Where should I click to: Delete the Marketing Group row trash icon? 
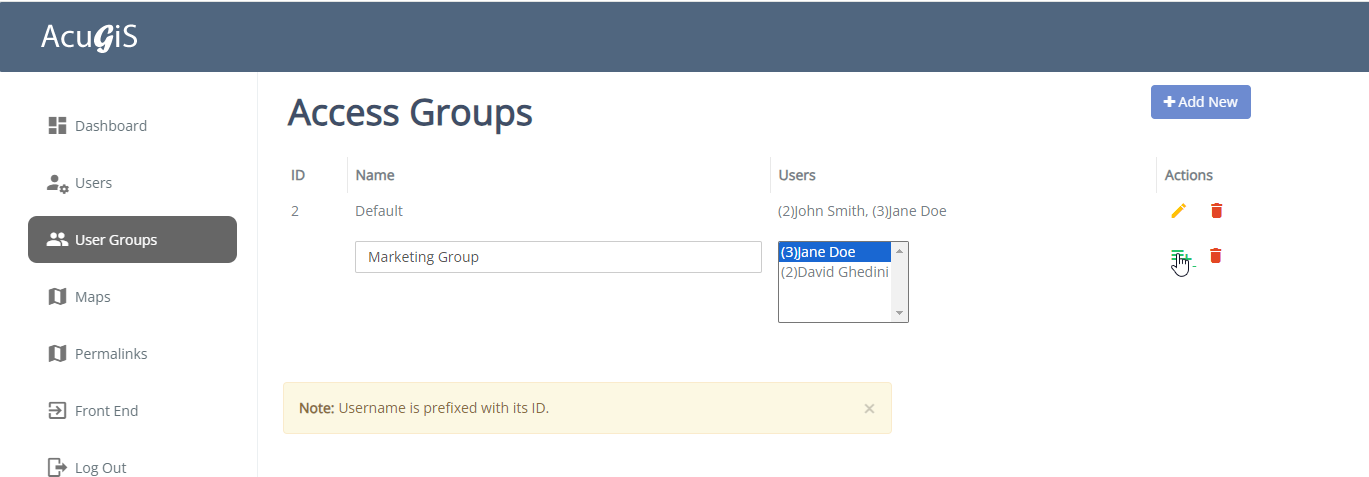(1215, 256)
